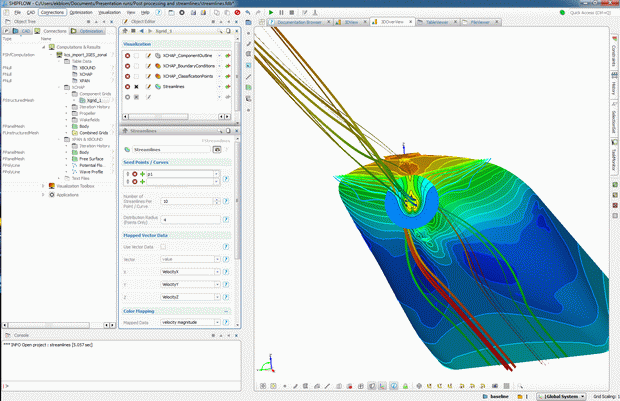620x401 pixels.
Task: Select Free Surface in the object tree
Action: (x=91, y=157)
